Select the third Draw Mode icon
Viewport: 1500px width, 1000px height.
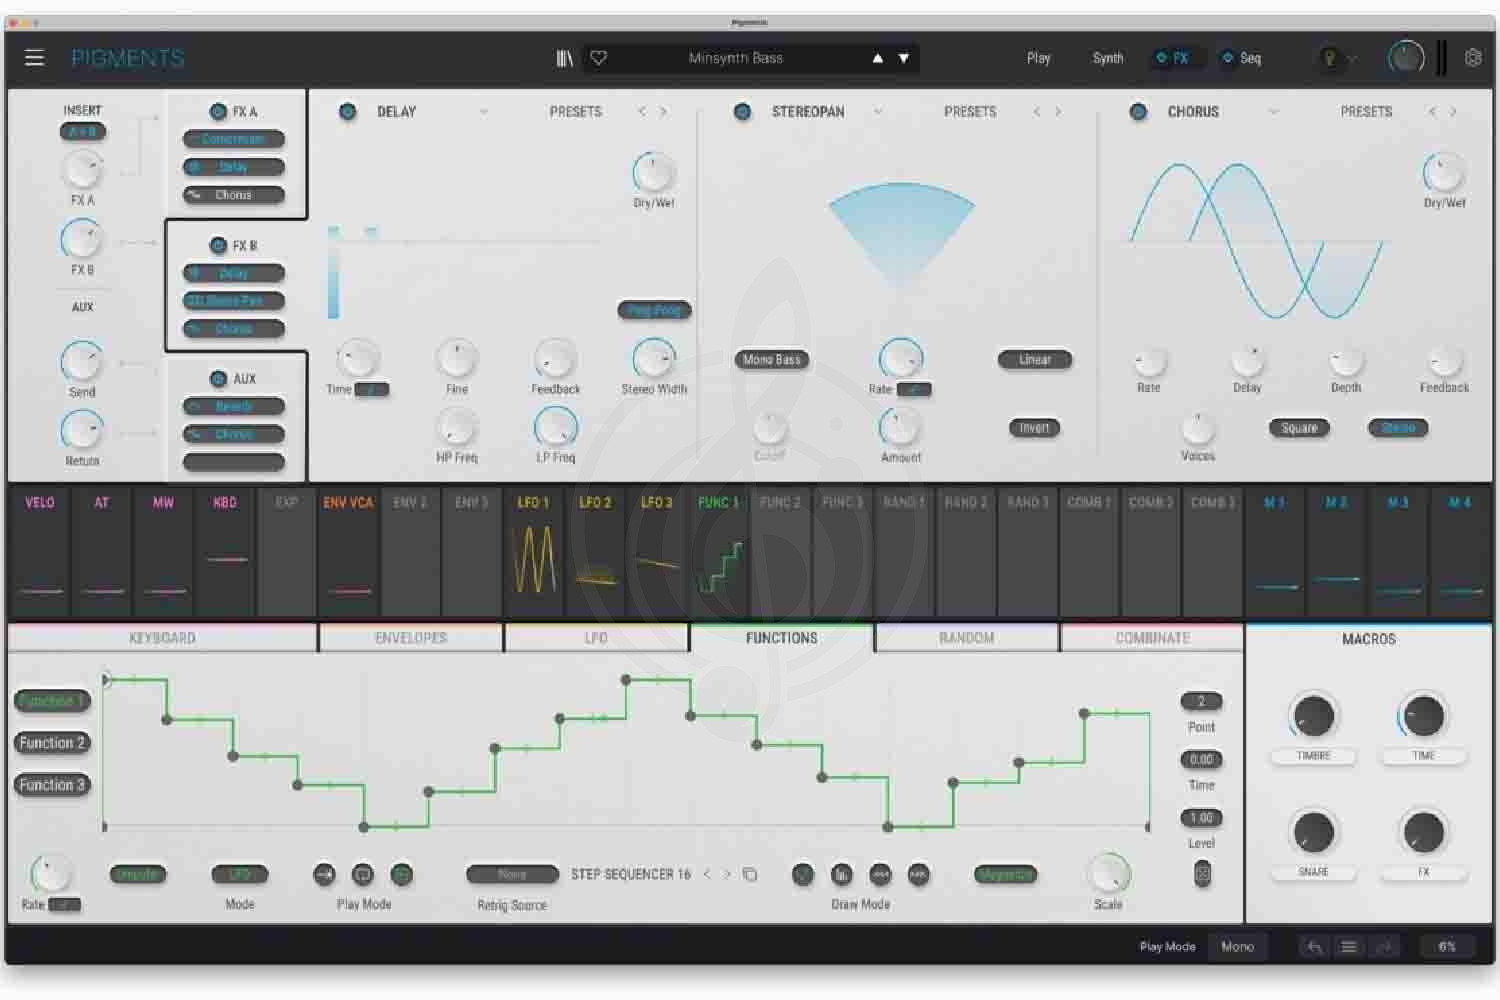coord(880,874)
